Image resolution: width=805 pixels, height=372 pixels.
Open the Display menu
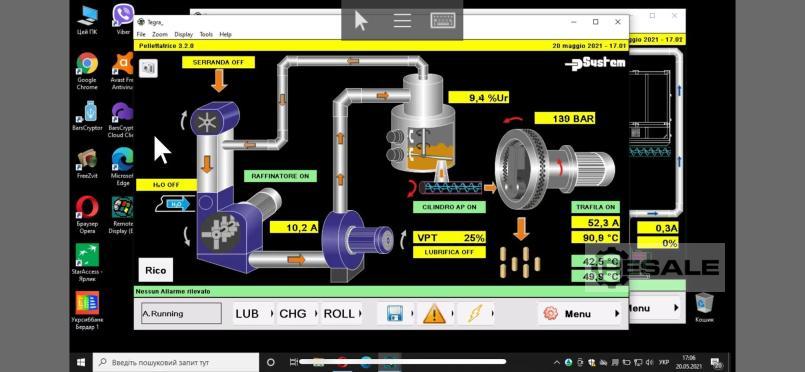183,34
